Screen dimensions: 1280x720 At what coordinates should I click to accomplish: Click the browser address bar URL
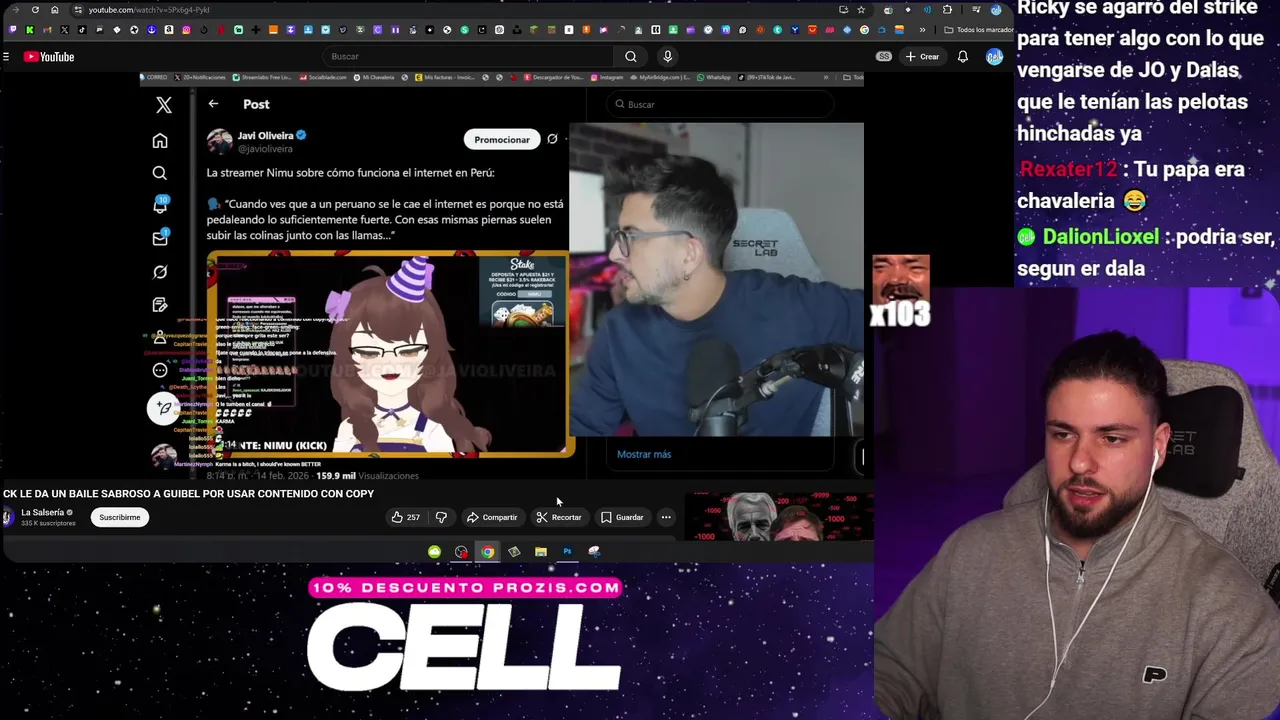coord(149,10)
